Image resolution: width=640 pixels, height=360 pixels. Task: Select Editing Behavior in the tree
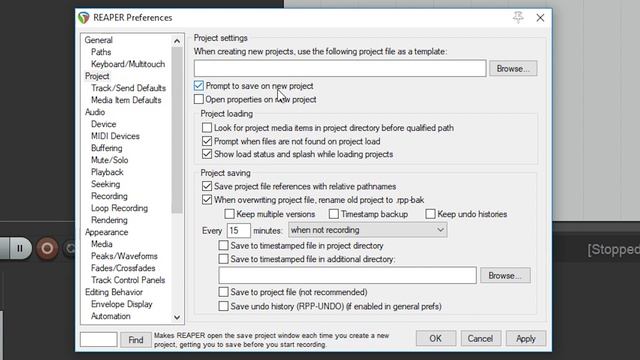point(113,292)
